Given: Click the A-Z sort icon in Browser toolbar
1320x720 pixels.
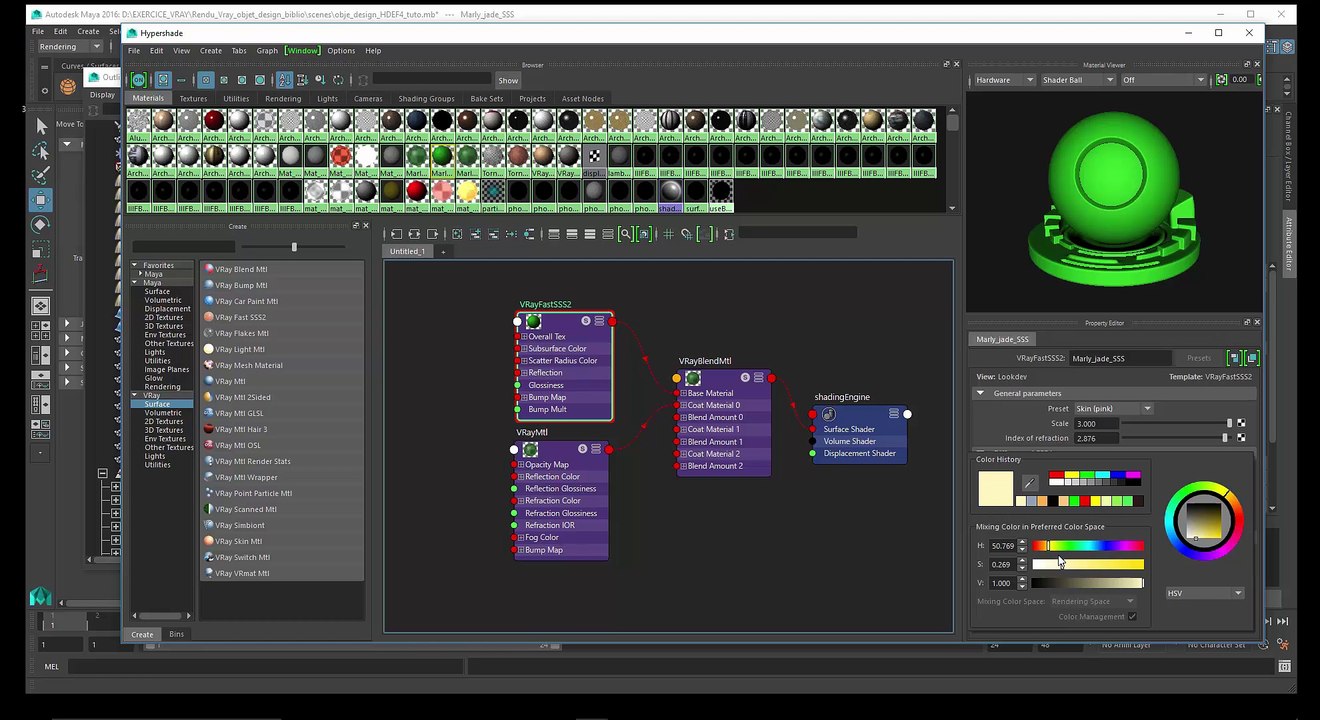Looking at the screenshot, I should [x=284, y=80].
